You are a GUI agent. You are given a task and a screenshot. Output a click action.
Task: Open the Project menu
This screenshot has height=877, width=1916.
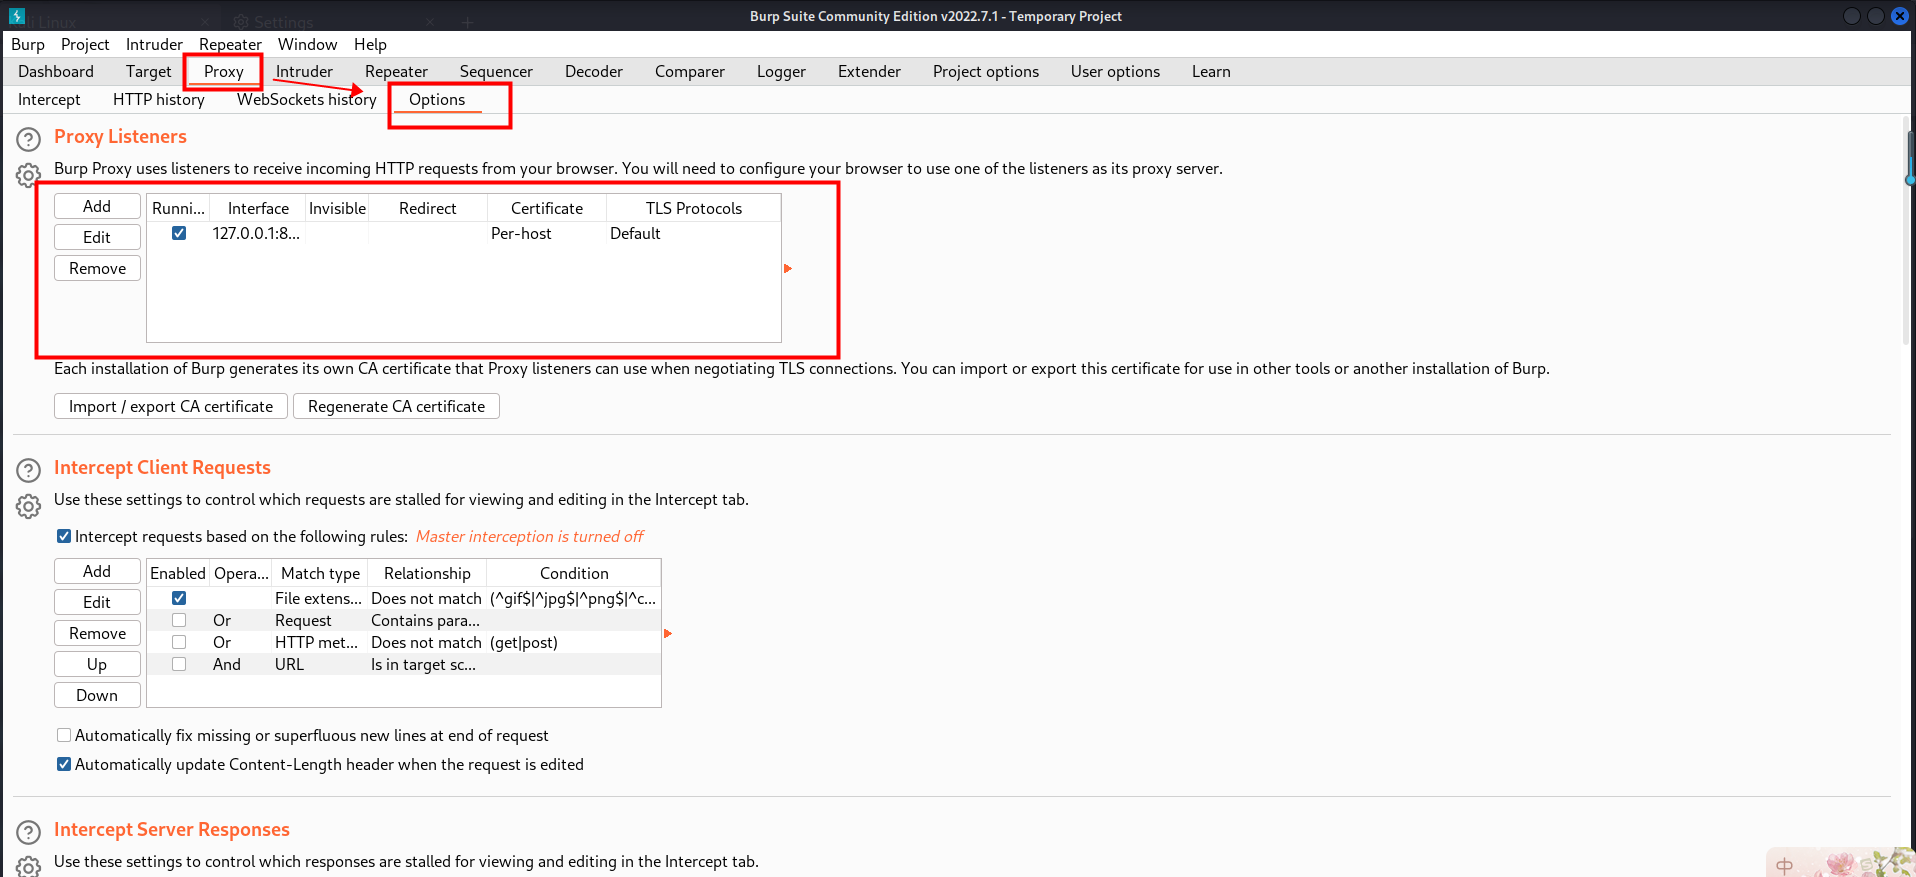pyautogui.click(x=85, y=44)
